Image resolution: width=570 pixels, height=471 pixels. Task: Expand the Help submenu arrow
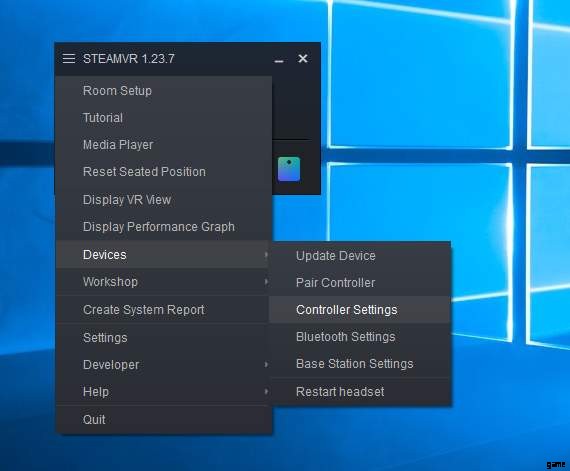pyautogui.click(x=266, y=391)
